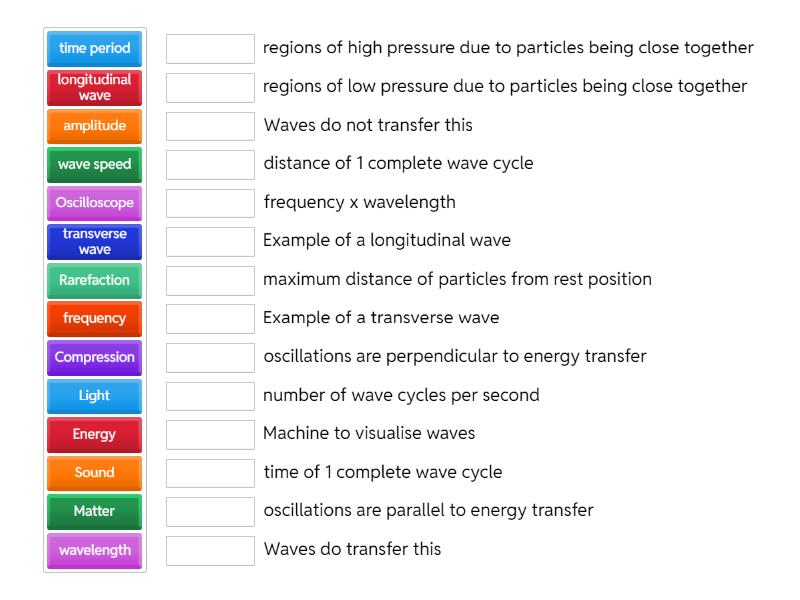The image size is (800, 600).
Task: Click the answer box for "Machine to visualise waves"
Action: [x=210, y=434]
